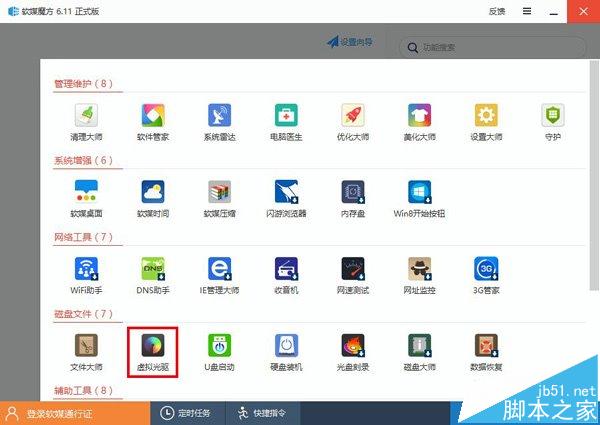This screenshot has width=600, height=425.
Task: Open IE管理大师 icon
Action: 219,276
